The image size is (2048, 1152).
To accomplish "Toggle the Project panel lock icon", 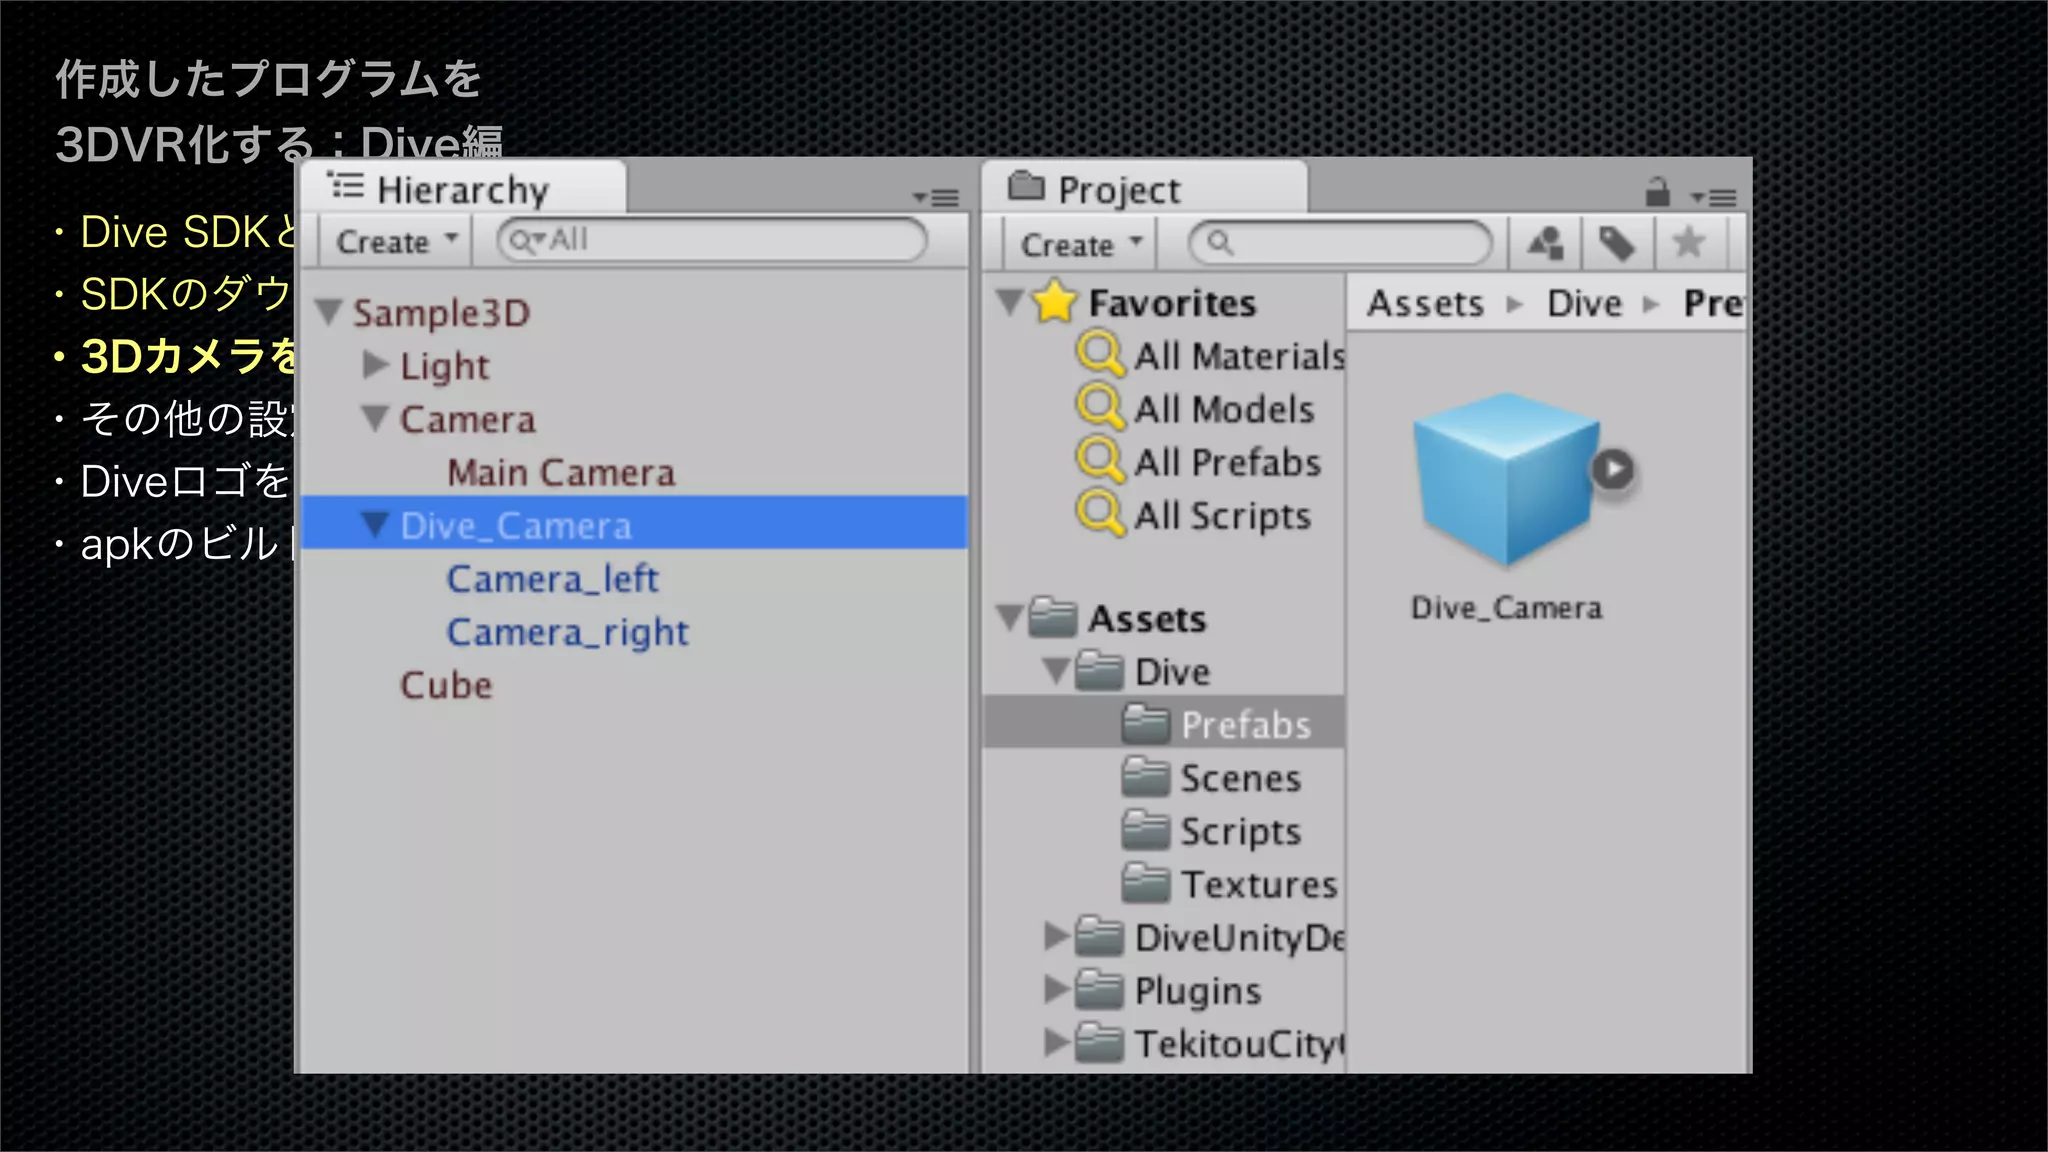I will 1657,191.
